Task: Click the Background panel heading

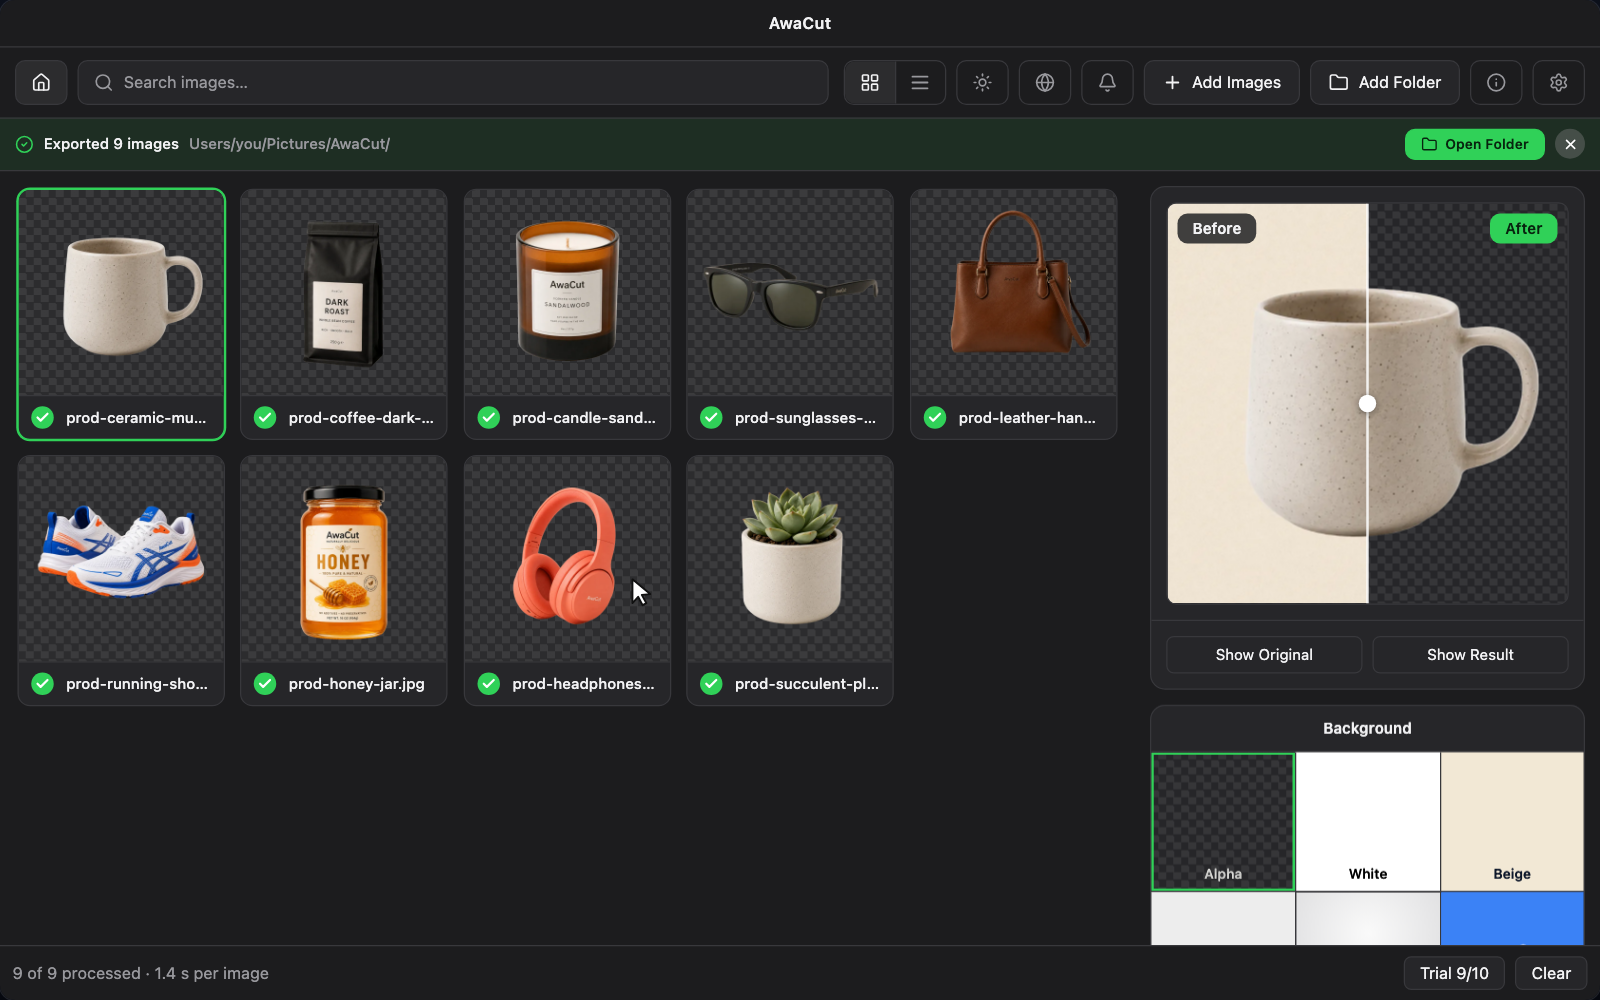Action: coord(1367,728)
